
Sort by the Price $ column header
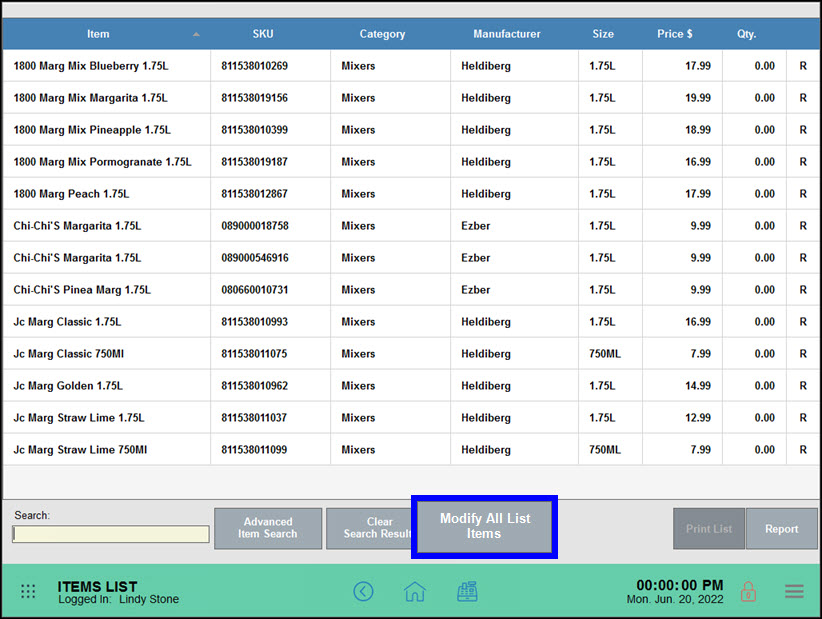675,34
